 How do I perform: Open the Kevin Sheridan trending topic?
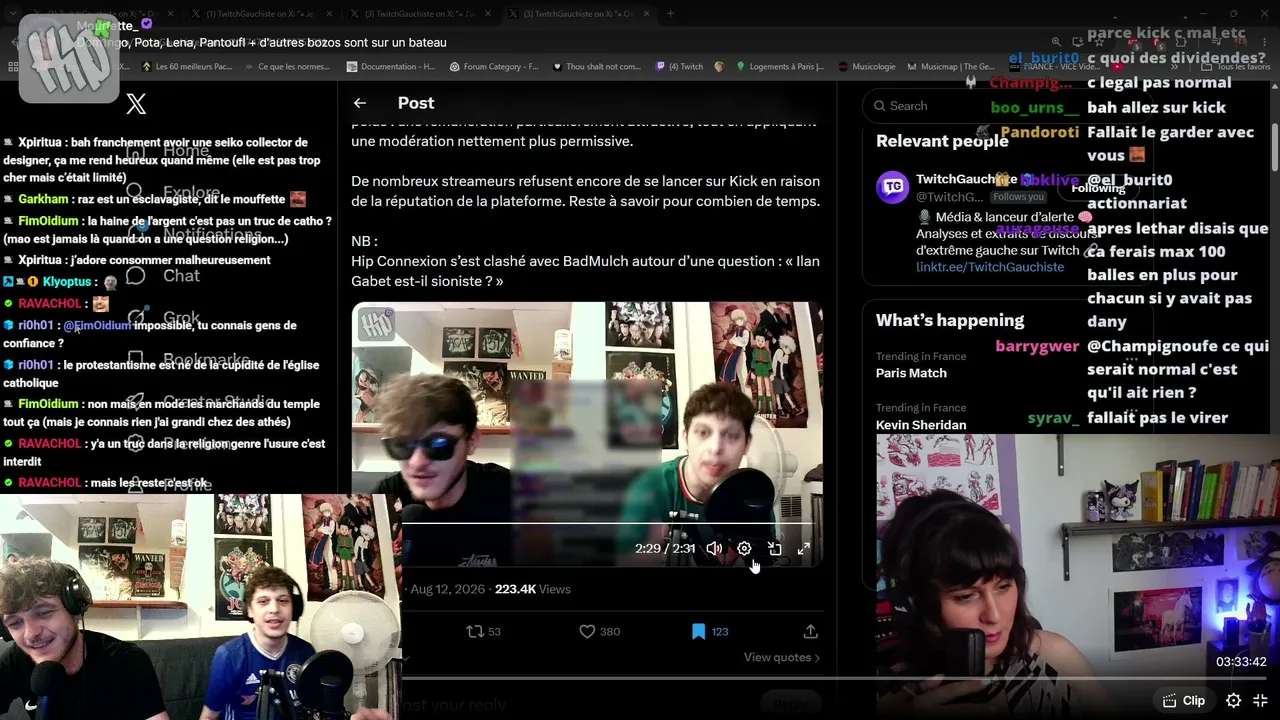(921, 425)
